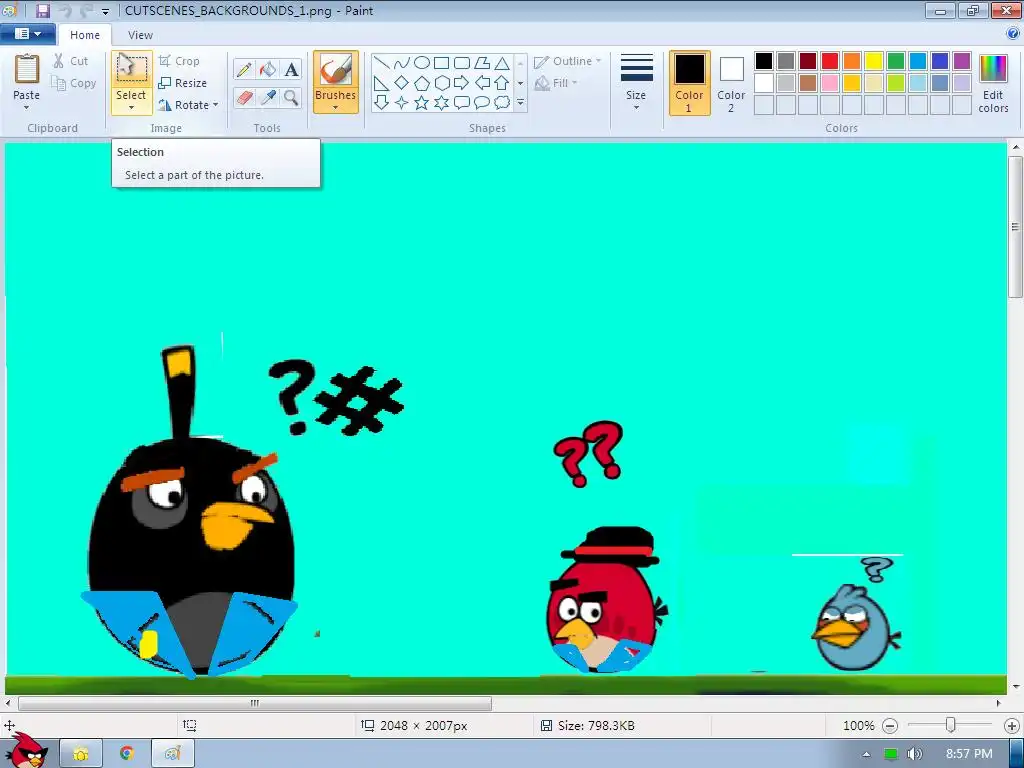Click the zoom slider handle
Image resolution: width=1024 pixels, height=768 pixels.
(x=951, y=725)
